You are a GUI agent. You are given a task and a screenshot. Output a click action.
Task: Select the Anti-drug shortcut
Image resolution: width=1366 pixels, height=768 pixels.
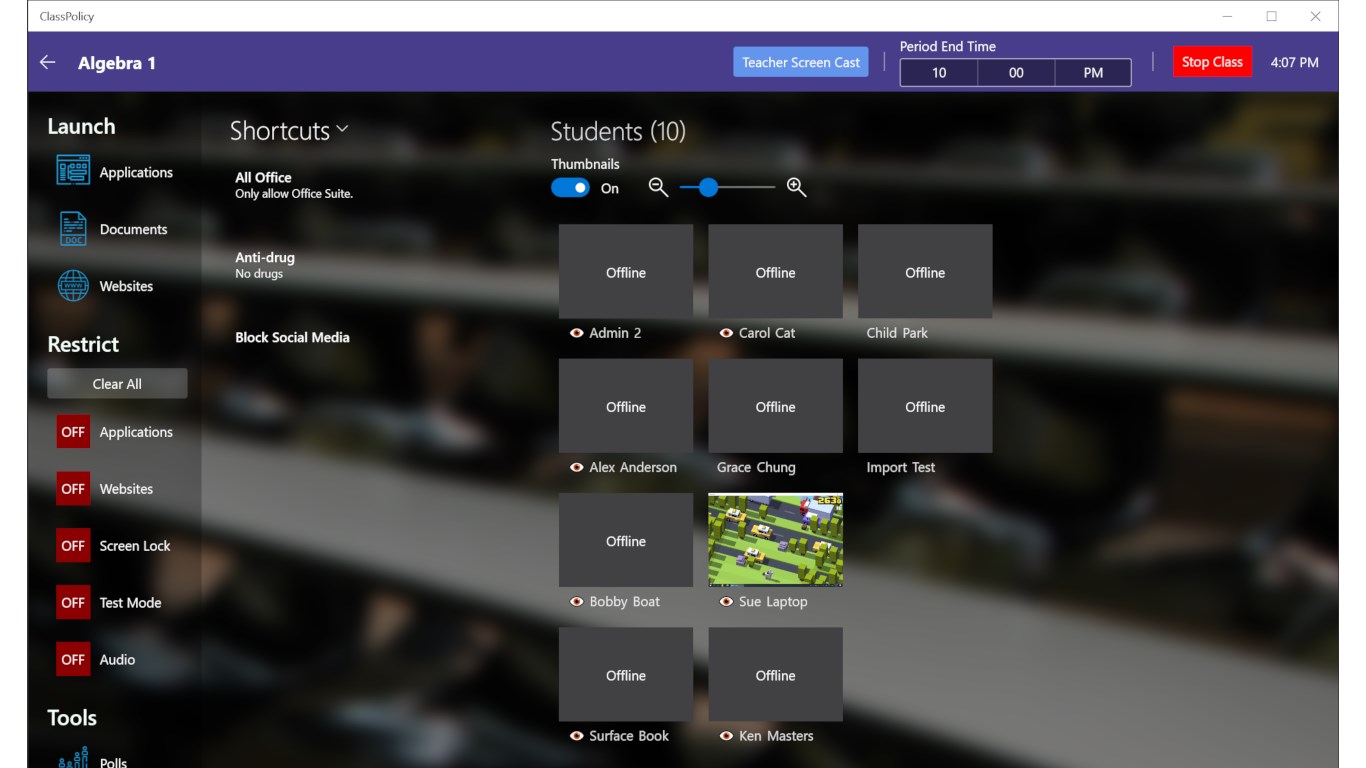265,265
